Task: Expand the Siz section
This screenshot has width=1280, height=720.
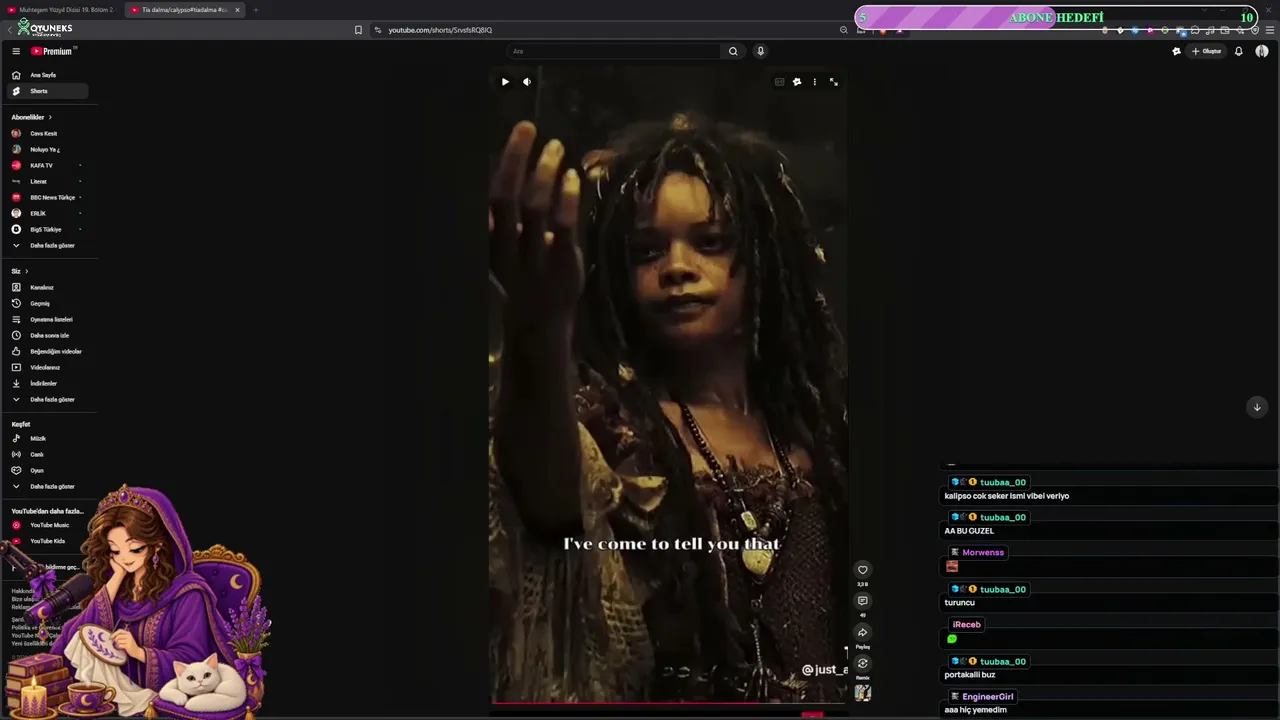Action: tap(20, 271)
